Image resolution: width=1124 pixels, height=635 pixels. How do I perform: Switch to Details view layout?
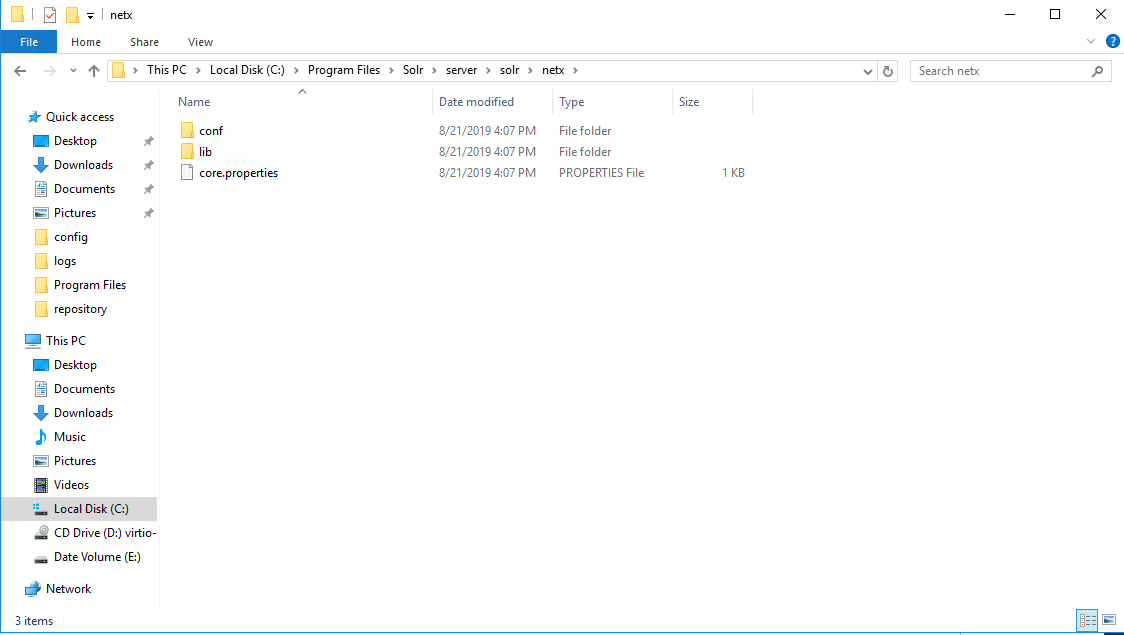1087,621
